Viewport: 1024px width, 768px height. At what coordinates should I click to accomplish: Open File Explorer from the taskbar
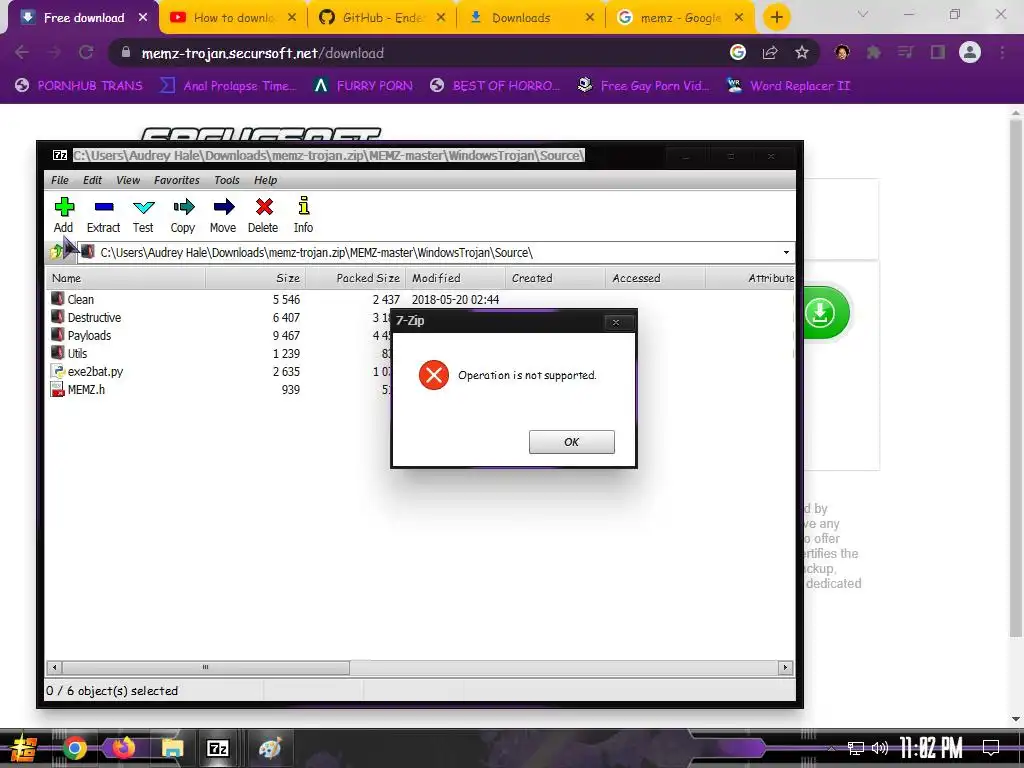[172, 748]
